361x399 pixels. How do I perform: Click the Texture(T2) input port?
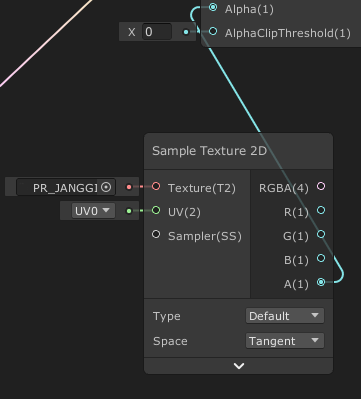[x=156, y=186]
